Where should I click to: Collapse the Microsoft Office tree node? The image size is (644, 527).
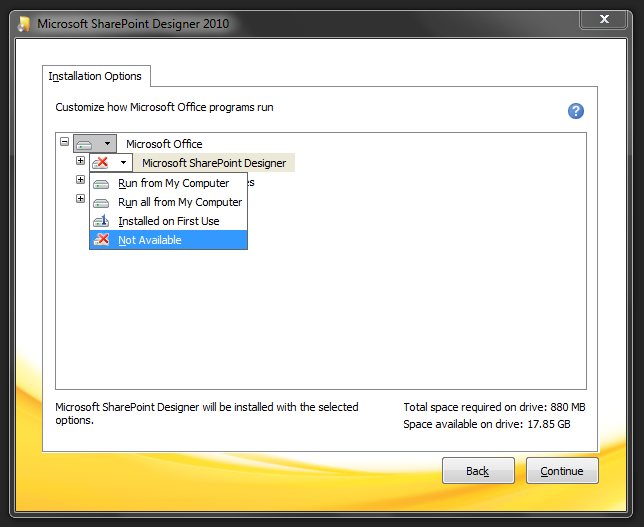(x=64, y=142)
